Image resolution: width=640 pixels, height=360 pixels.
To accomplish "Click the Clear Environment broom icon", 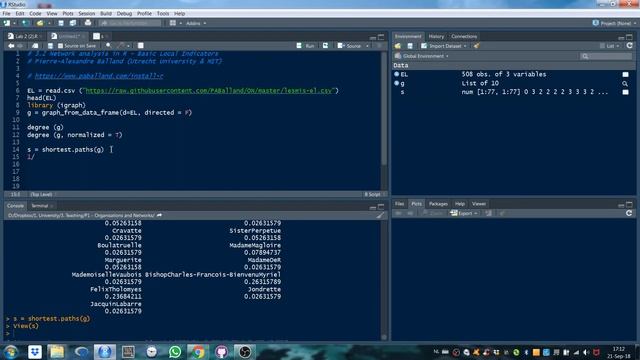I will 476,46.
